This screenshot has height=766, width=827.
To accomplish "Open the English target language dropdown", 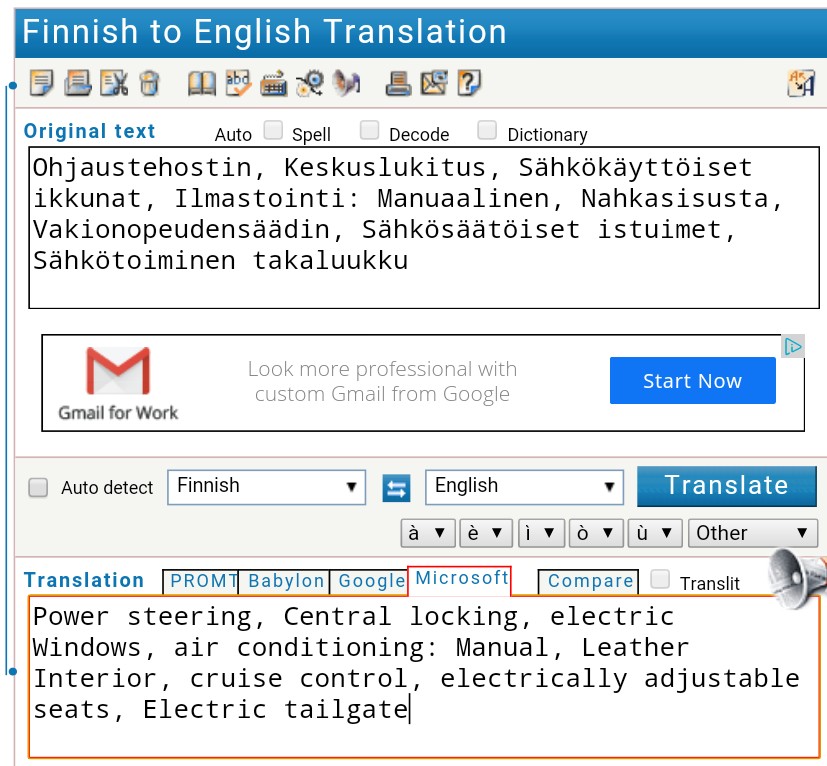I will [x=524, y=487].
